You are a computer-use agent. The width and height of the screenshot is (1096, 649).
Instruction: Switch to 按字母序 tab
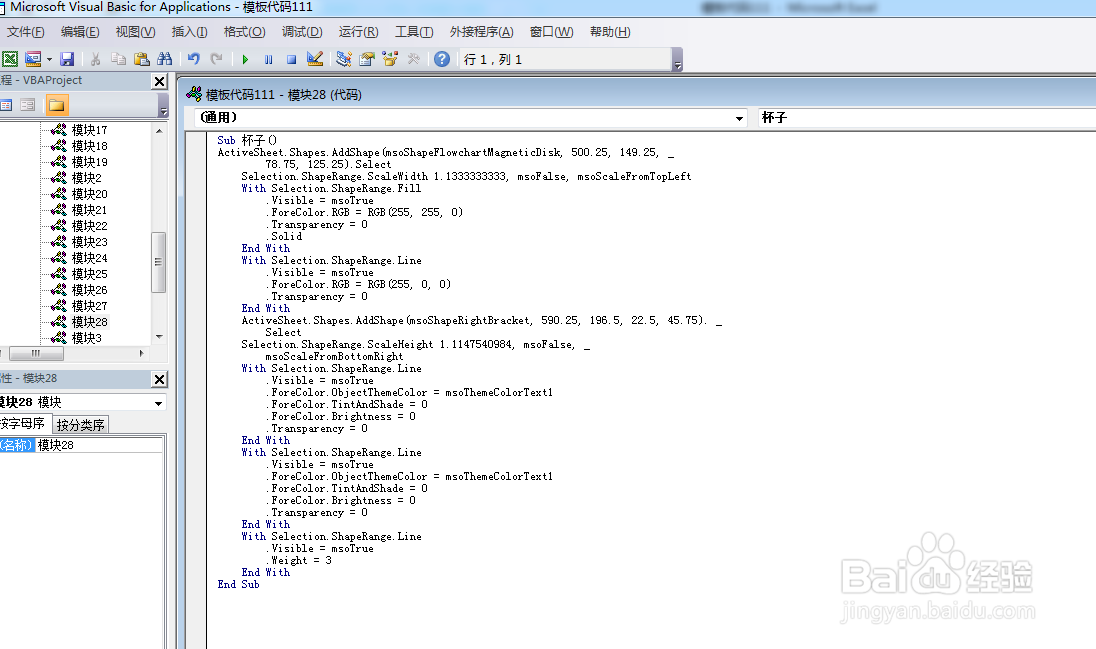[23, 424]
